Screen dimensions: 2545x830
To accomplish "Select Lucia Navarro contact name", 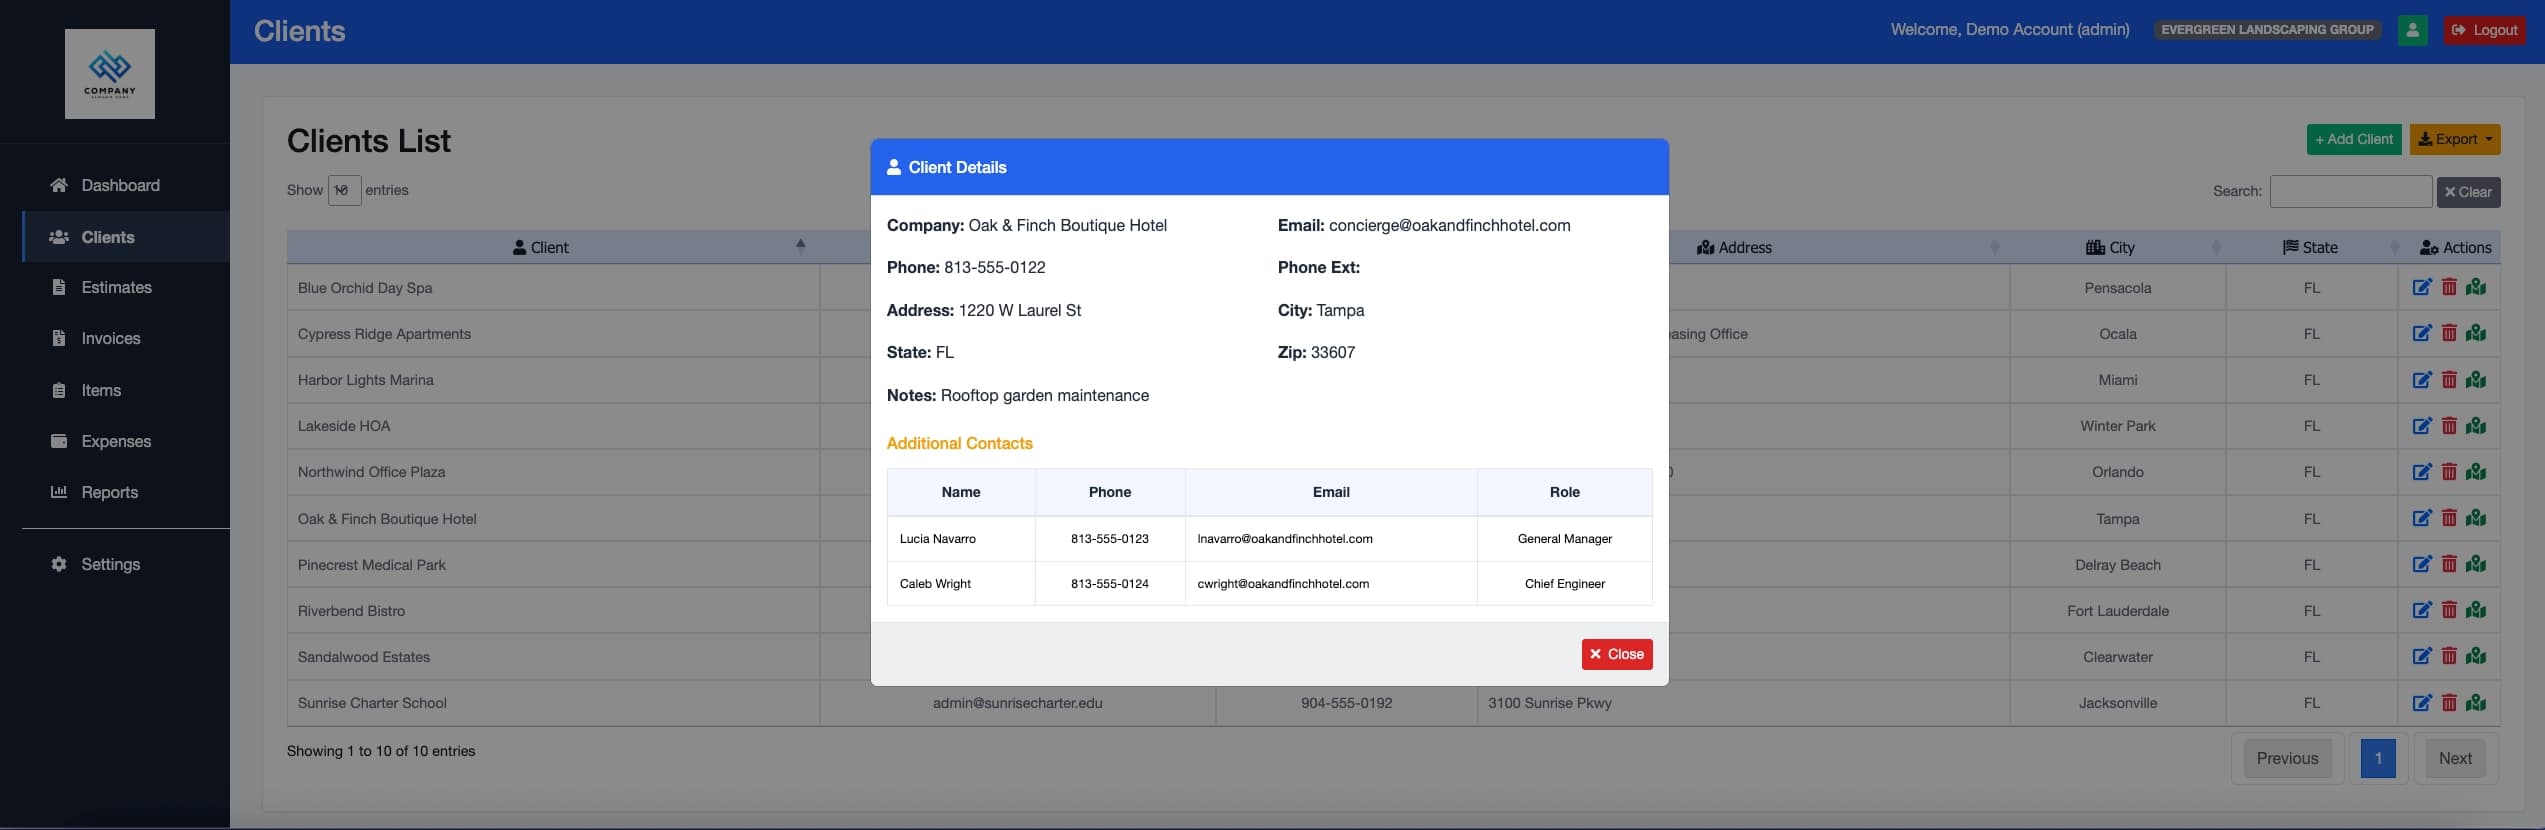I will 938,538.
